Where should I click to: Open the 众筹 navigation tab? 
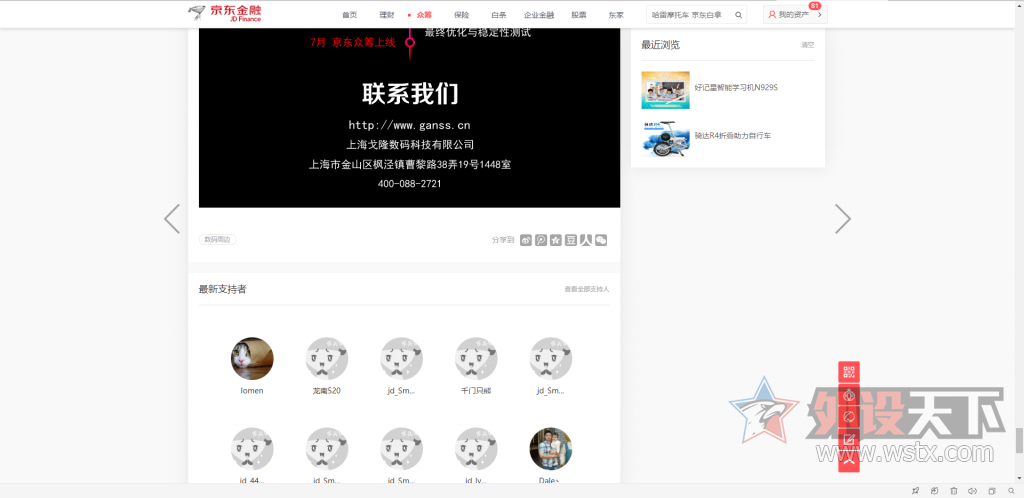(424, 15)
